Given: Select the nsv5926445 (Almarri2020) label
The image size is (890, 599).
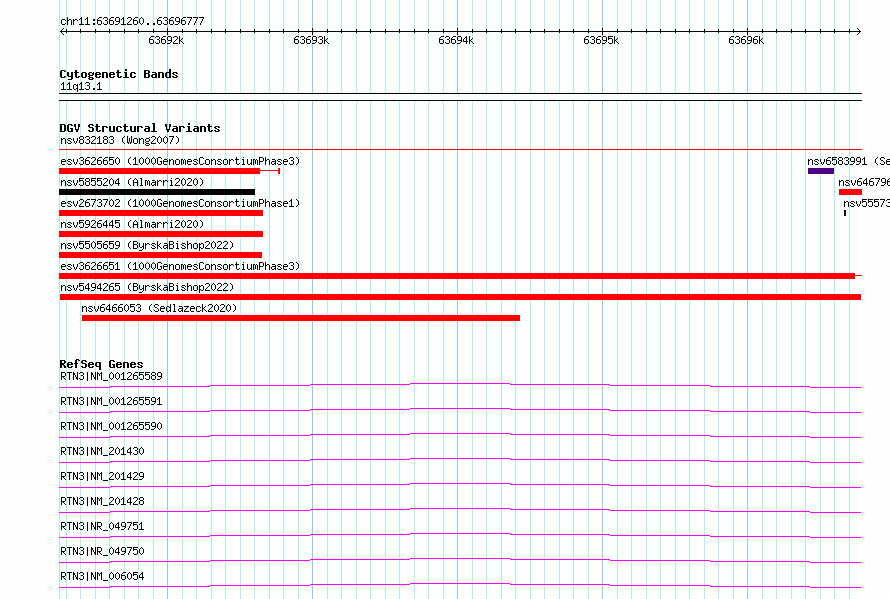Looking at the screenshot, I should click(132, 224).
